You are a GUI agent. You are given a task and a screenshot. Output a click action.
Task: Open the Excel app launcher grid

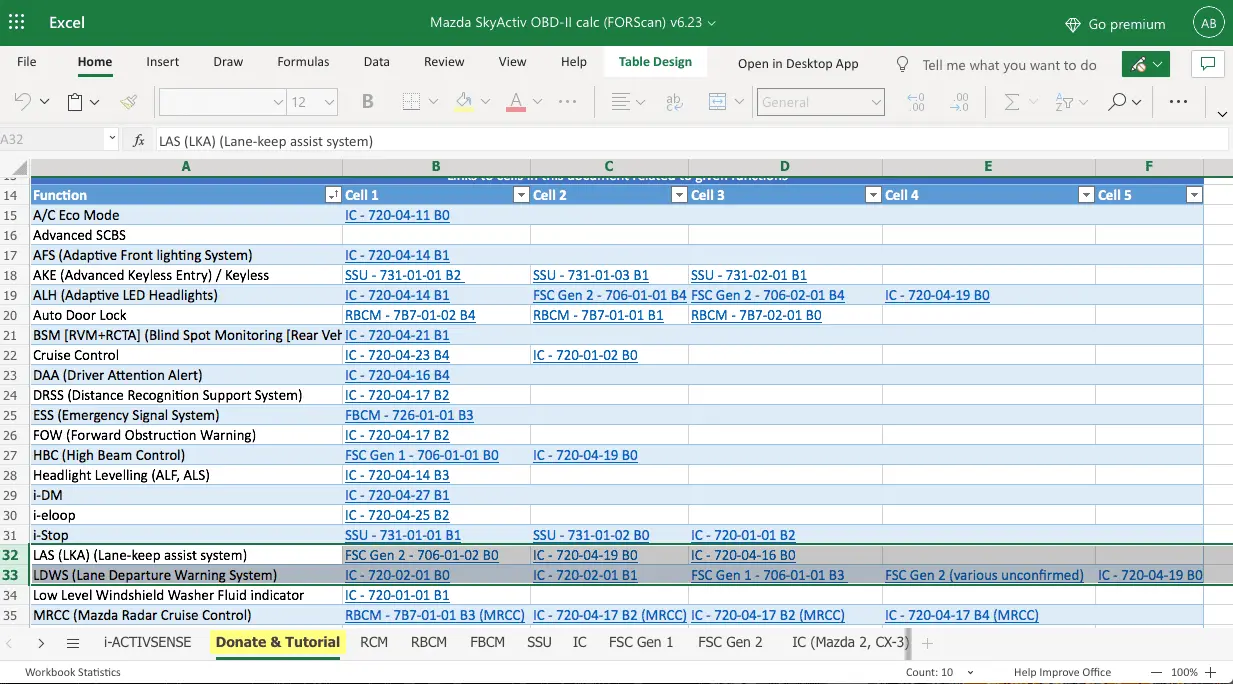pos(17,22)
